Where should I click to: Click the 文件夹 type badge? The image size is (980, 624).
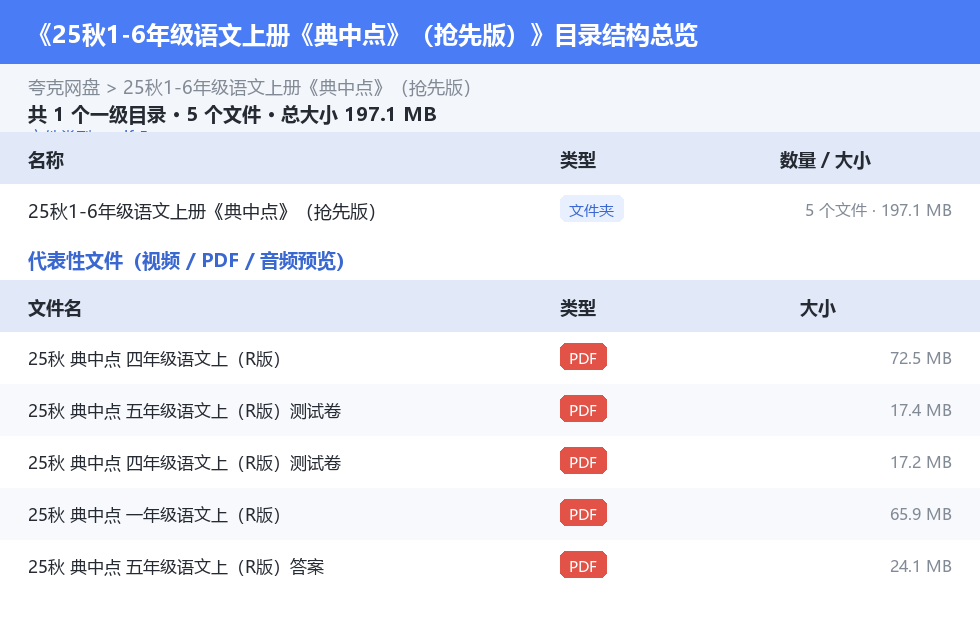[591, 210]
